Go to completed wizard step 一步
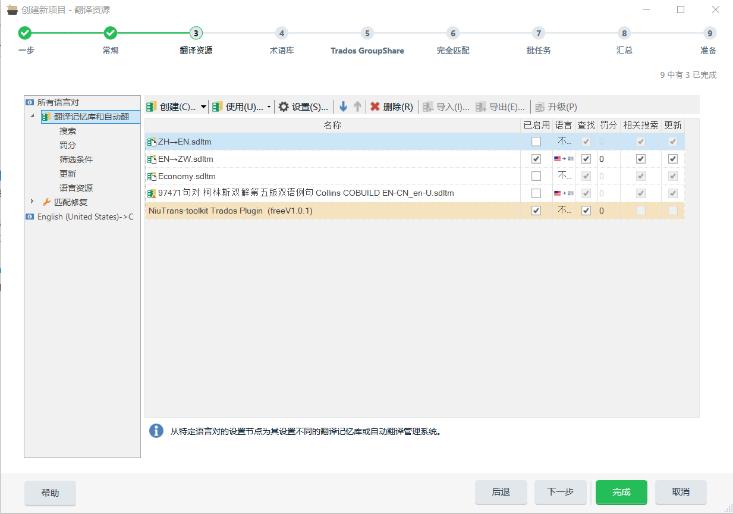Screen dimensions: 733x514 click(25, 33)
